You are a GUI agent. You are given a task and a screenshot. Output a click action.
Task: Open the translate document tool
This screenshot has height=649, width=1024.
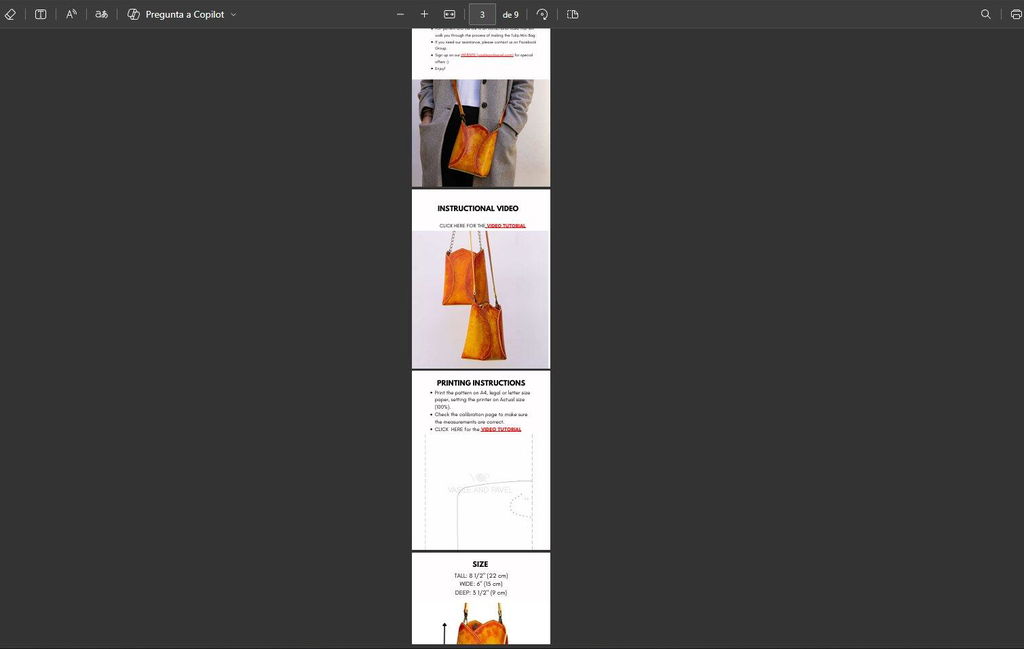[x=101, y=14]
